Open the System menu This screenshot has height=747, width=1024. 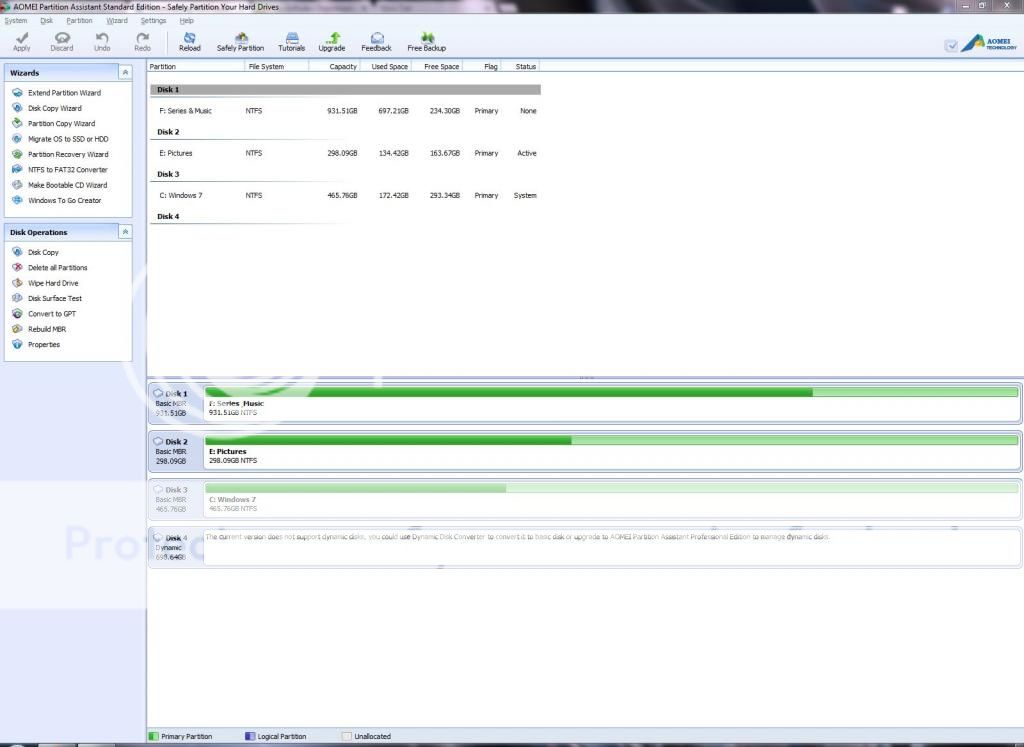16,20
